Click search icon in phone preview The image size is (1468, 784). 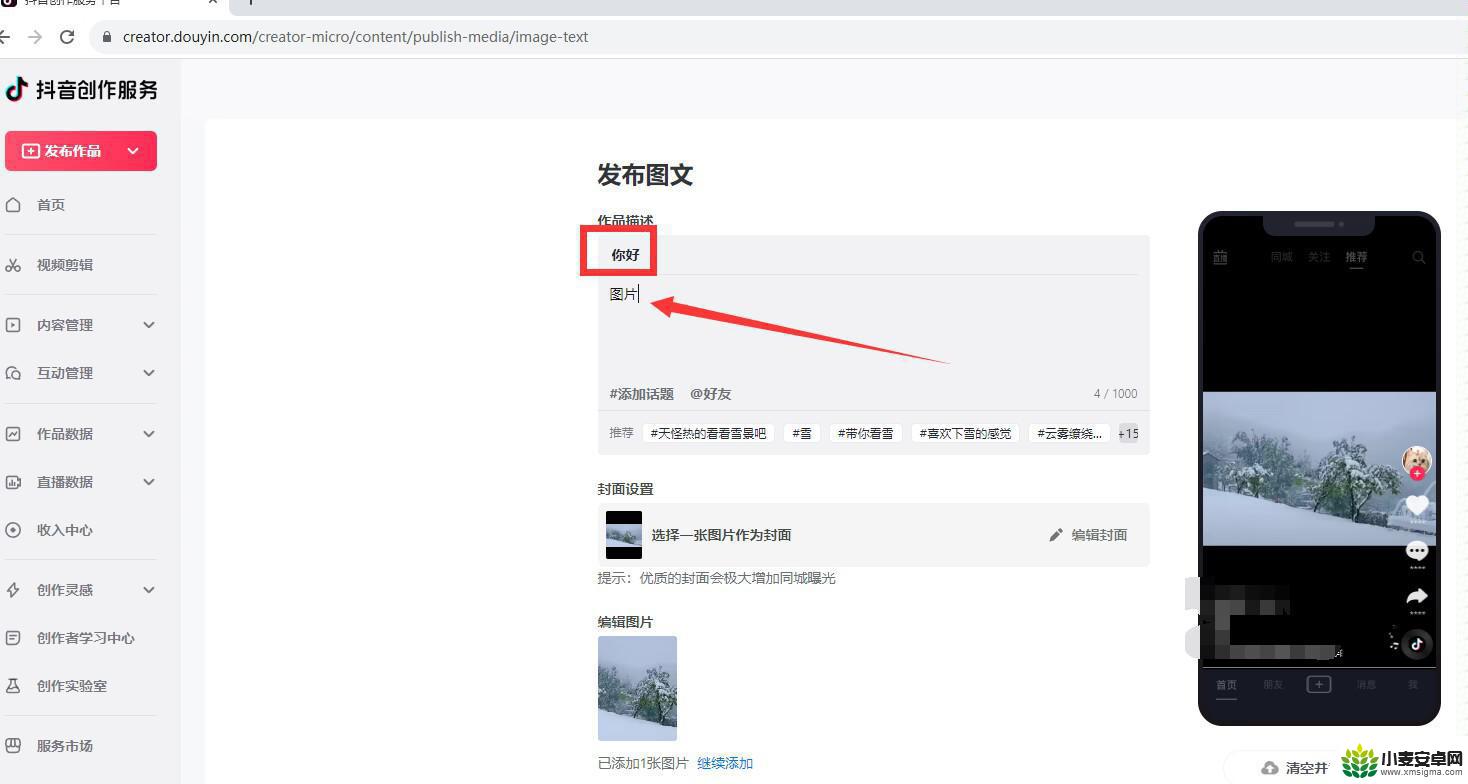click(x=1418, y=257)
